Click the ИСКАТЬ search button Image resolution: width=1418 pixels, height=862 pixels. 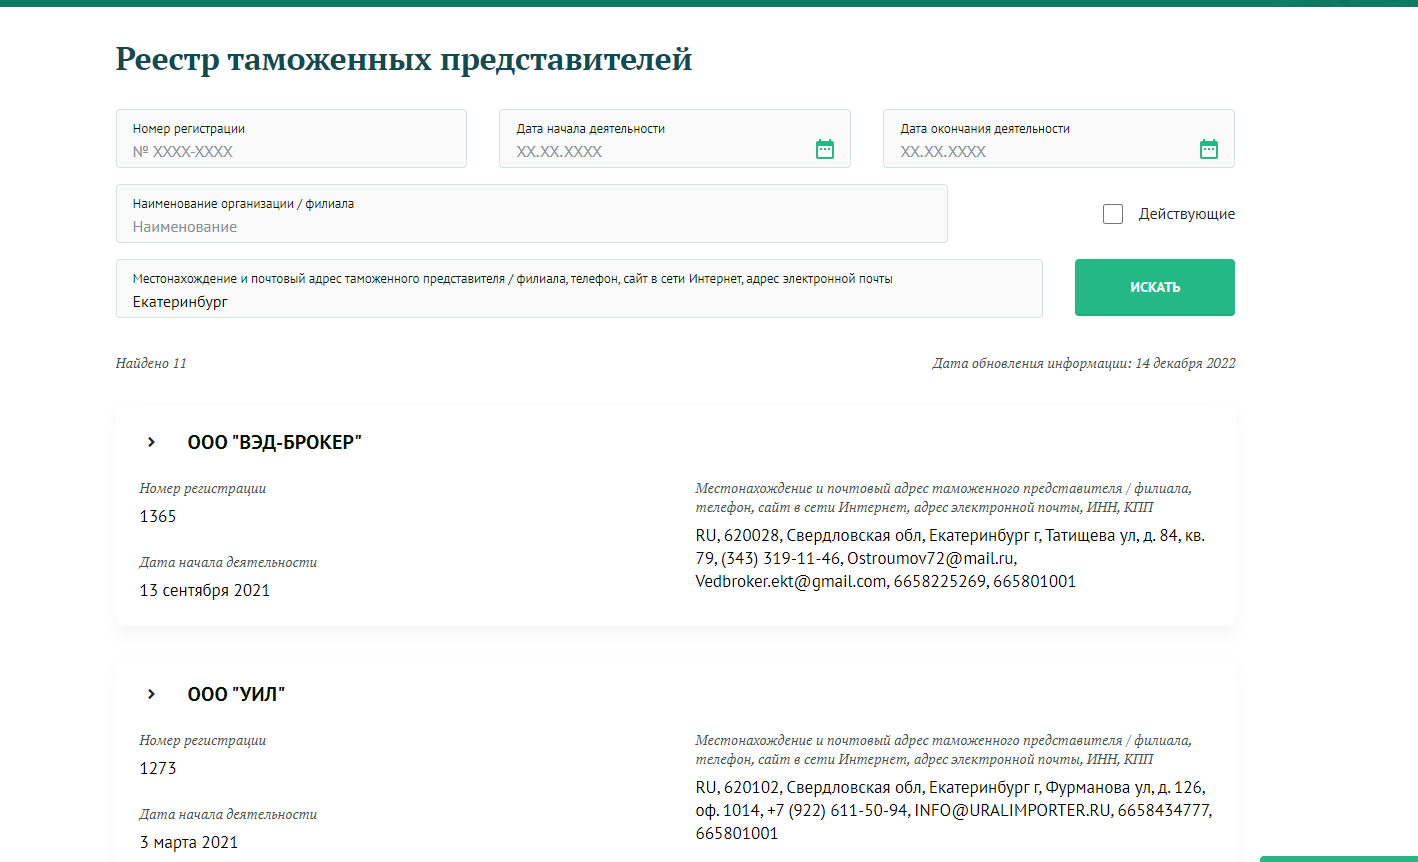coord(1155,288)
